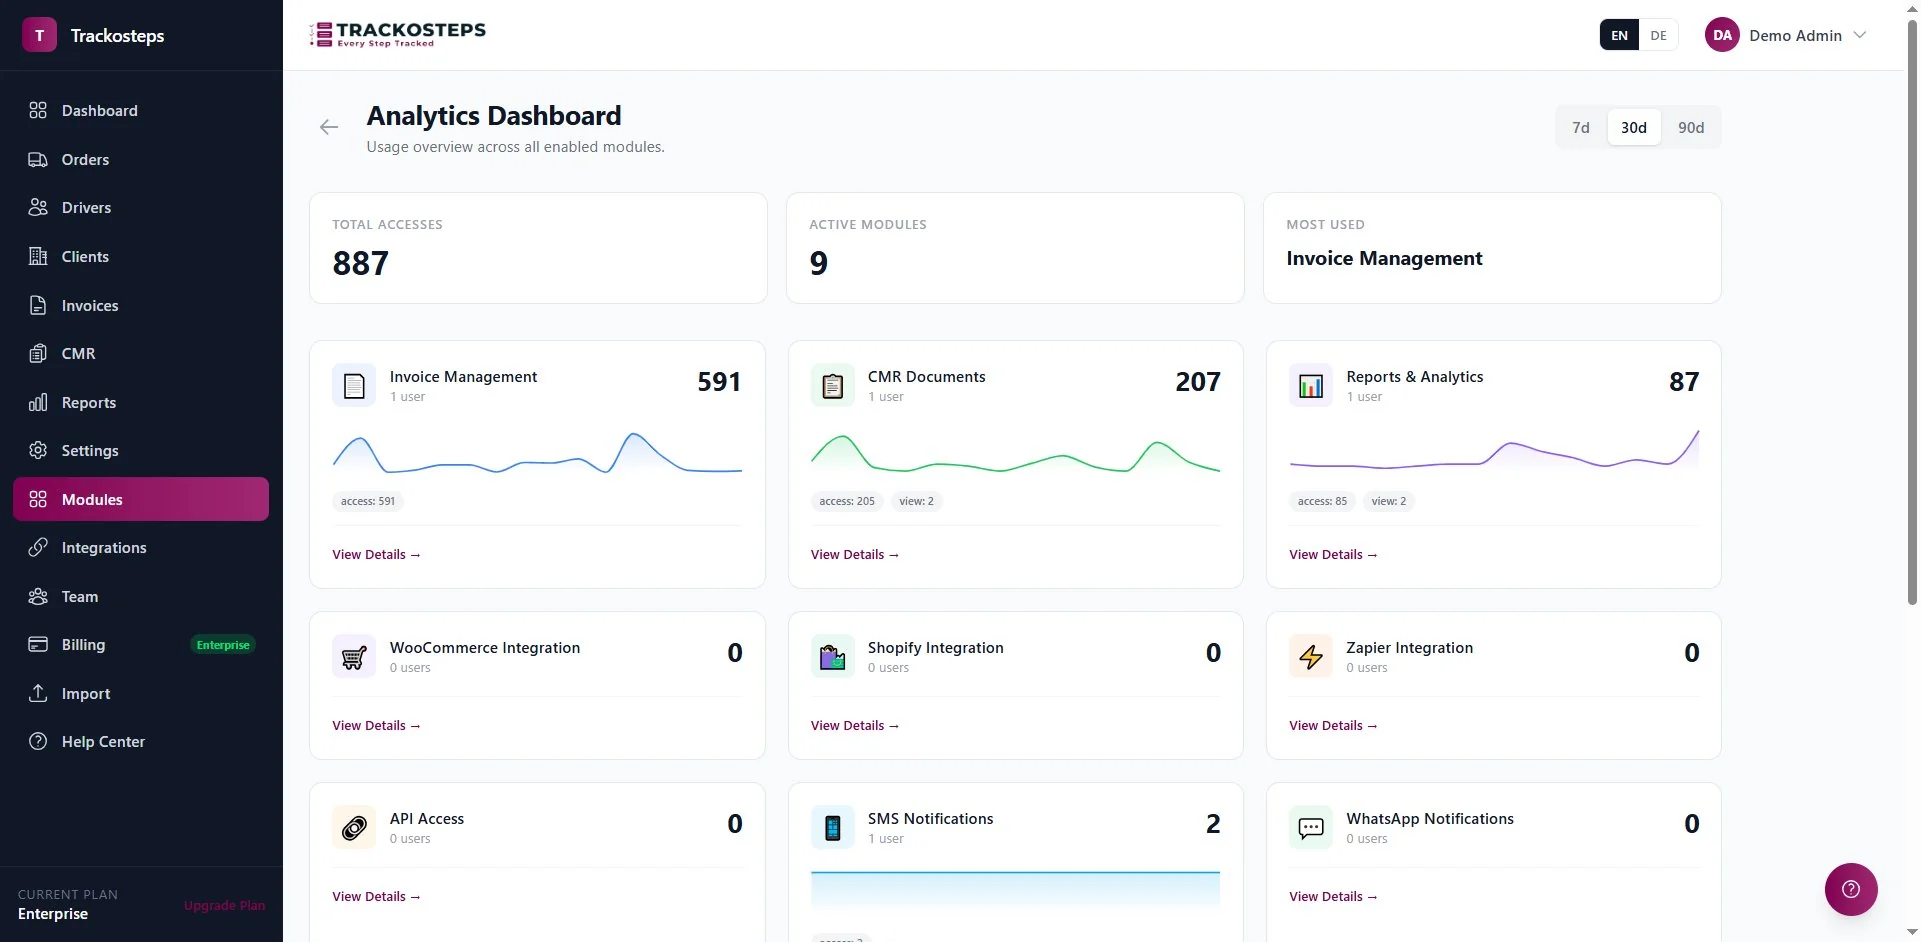Click the Active Modules value 9
The height and width of the screenshot is (942, 1921).
point(818,263)
